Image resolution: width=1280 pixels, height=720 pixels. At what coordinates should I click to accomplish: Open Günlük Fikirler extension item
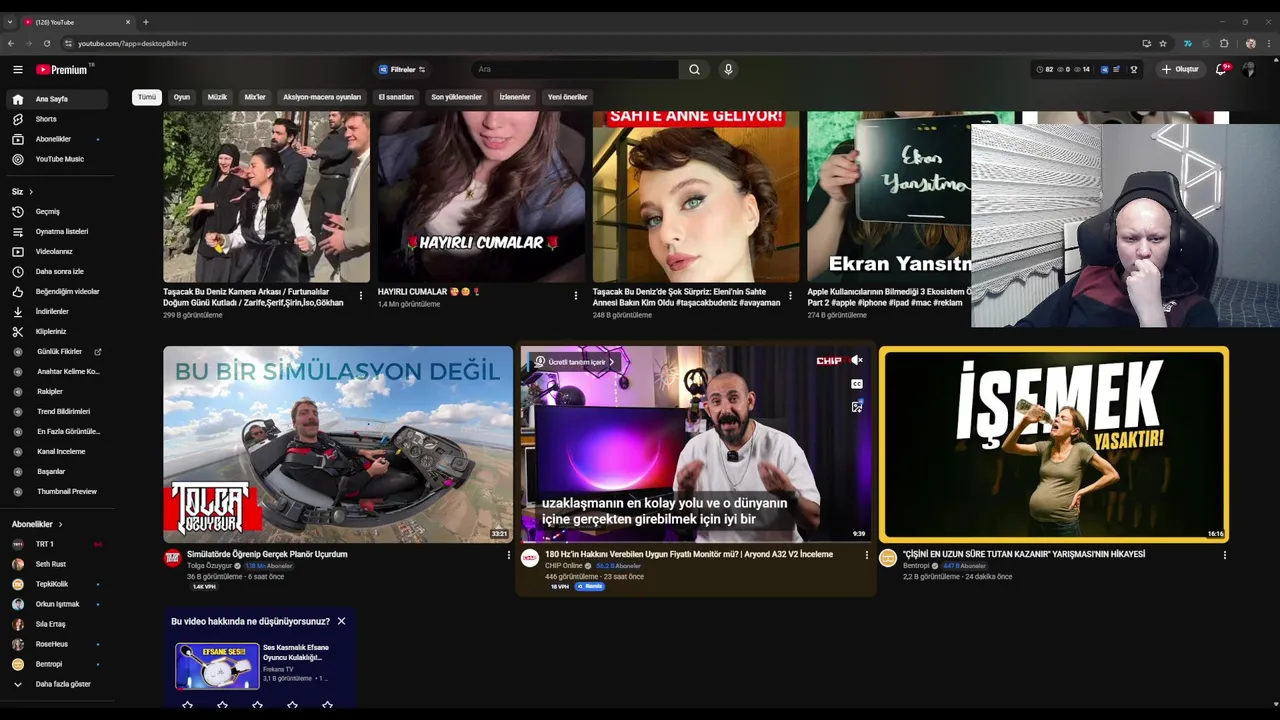(x=58, y=351)
